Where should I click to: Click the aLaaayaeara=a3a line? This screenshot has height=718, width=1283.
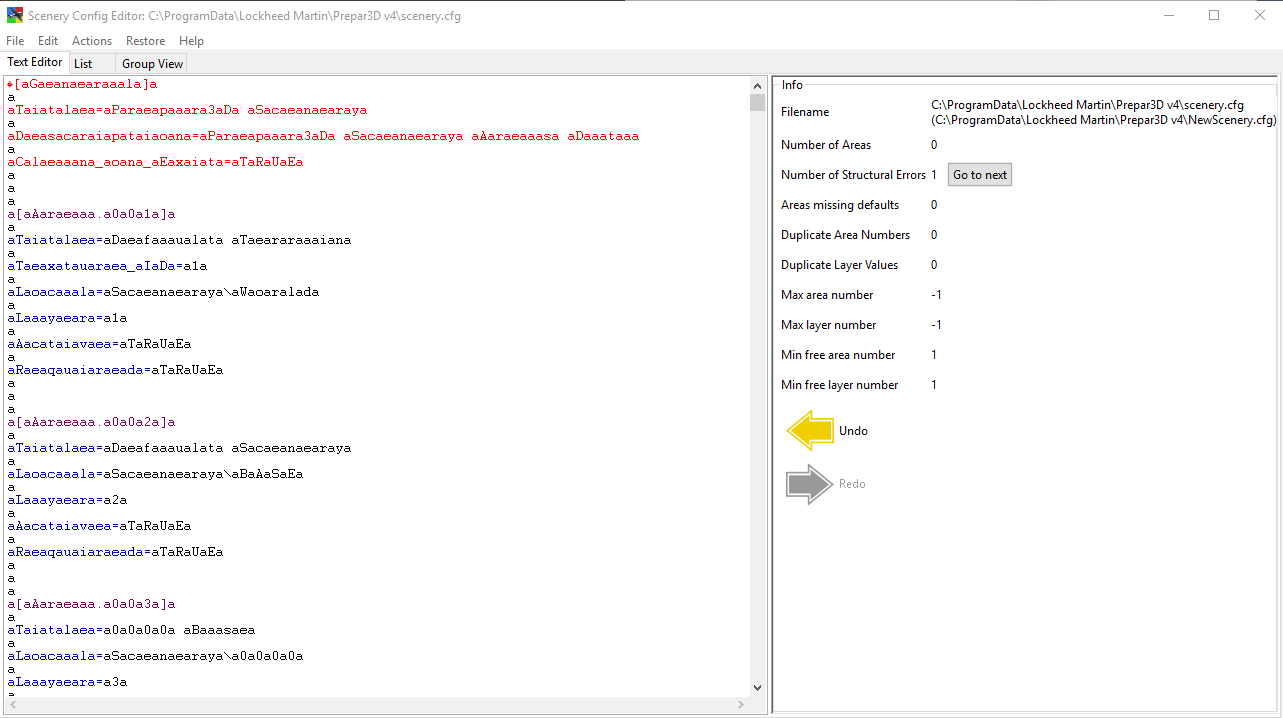[x=67, y=682]
